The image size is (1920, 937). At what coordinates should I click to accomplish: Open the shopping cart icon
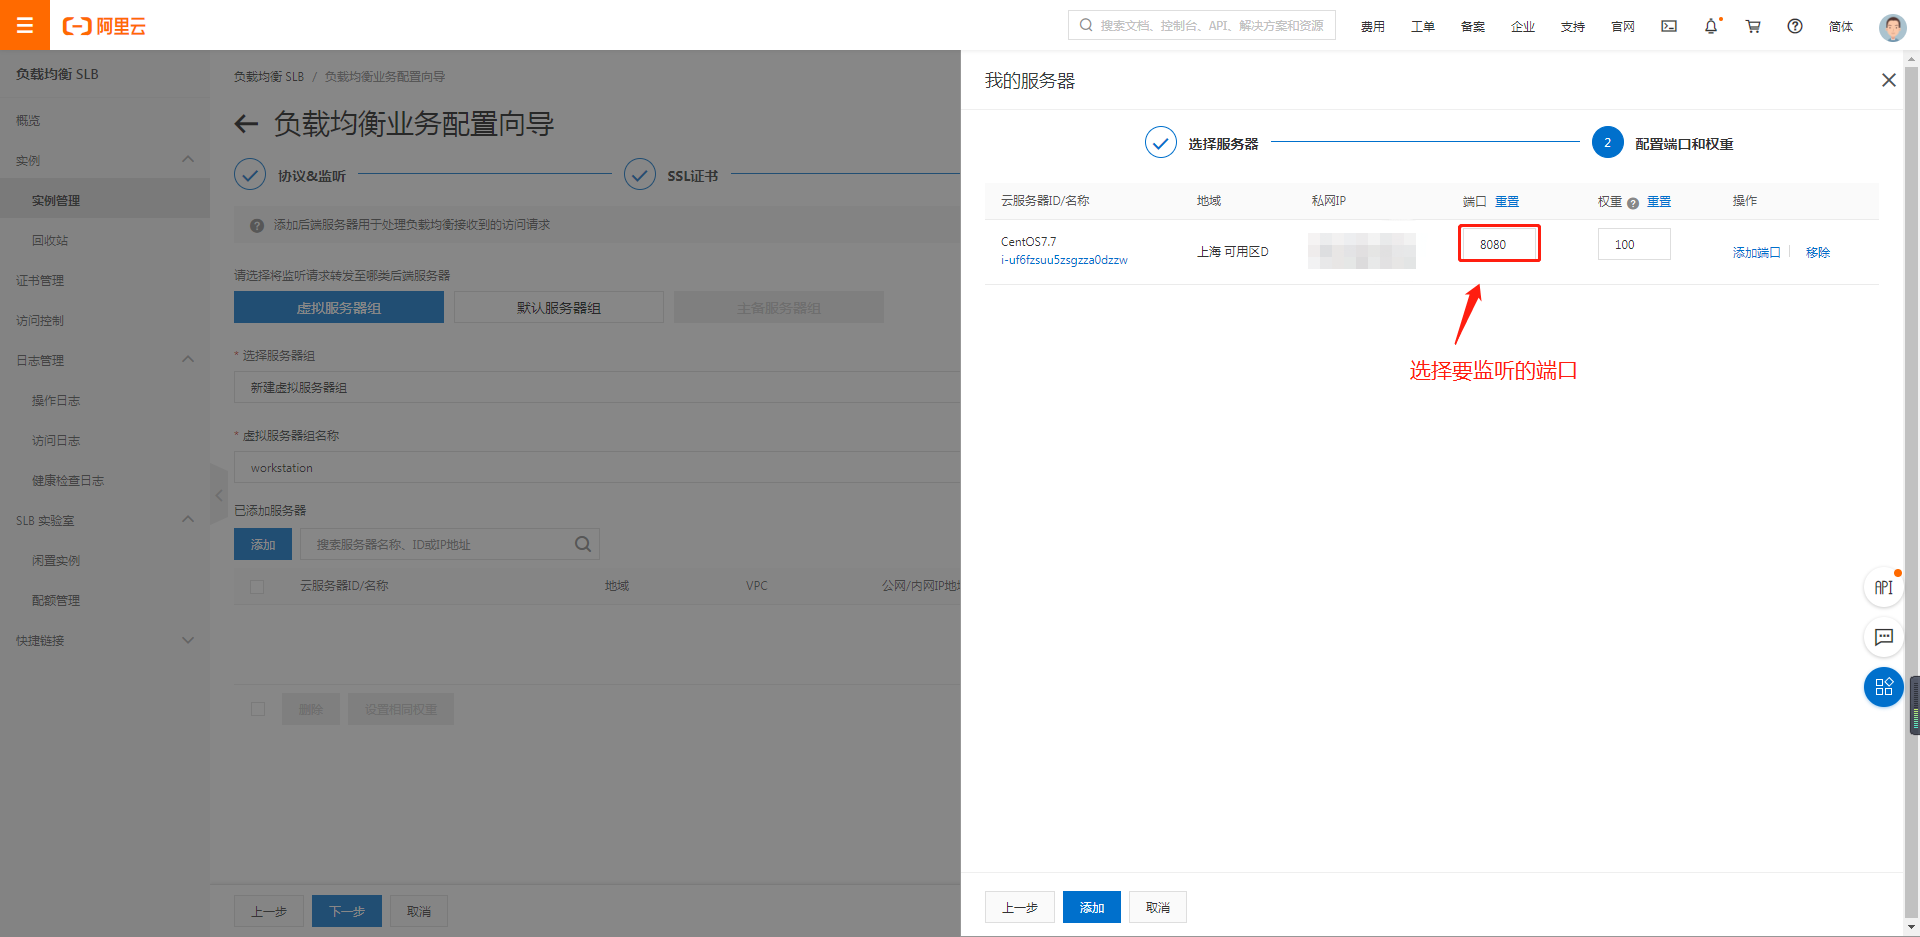click(1753, 26)
